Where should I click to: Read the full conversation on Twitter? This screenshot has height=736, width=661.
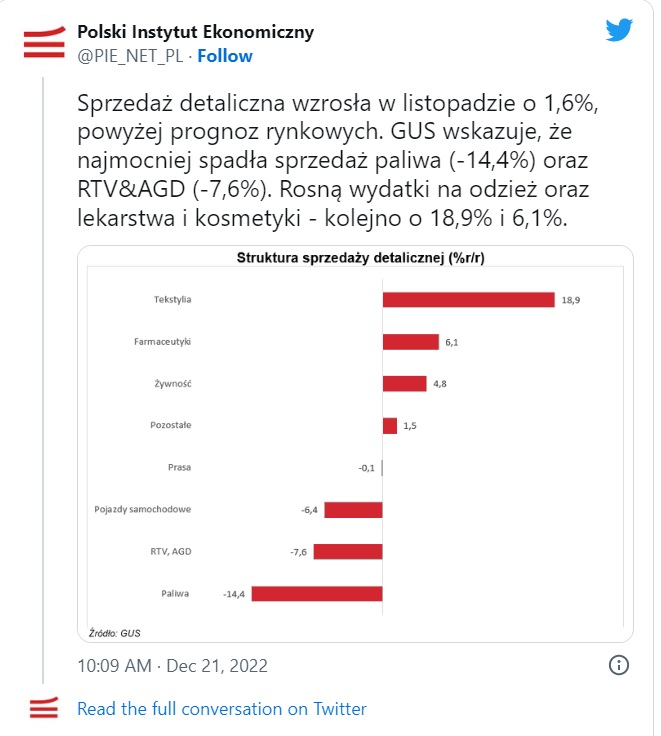click(222, 709)
